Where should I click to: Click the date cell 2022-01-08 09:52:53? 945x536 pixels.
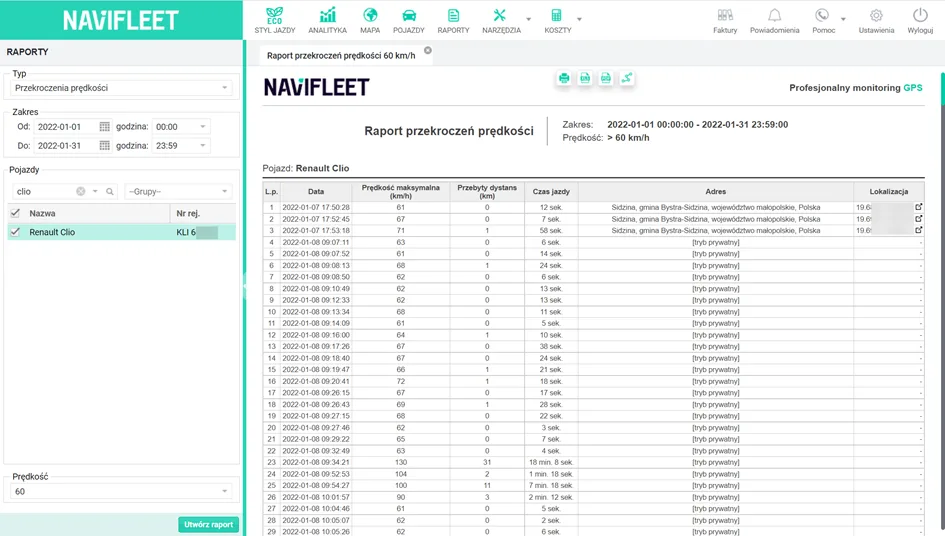(316, 474)
